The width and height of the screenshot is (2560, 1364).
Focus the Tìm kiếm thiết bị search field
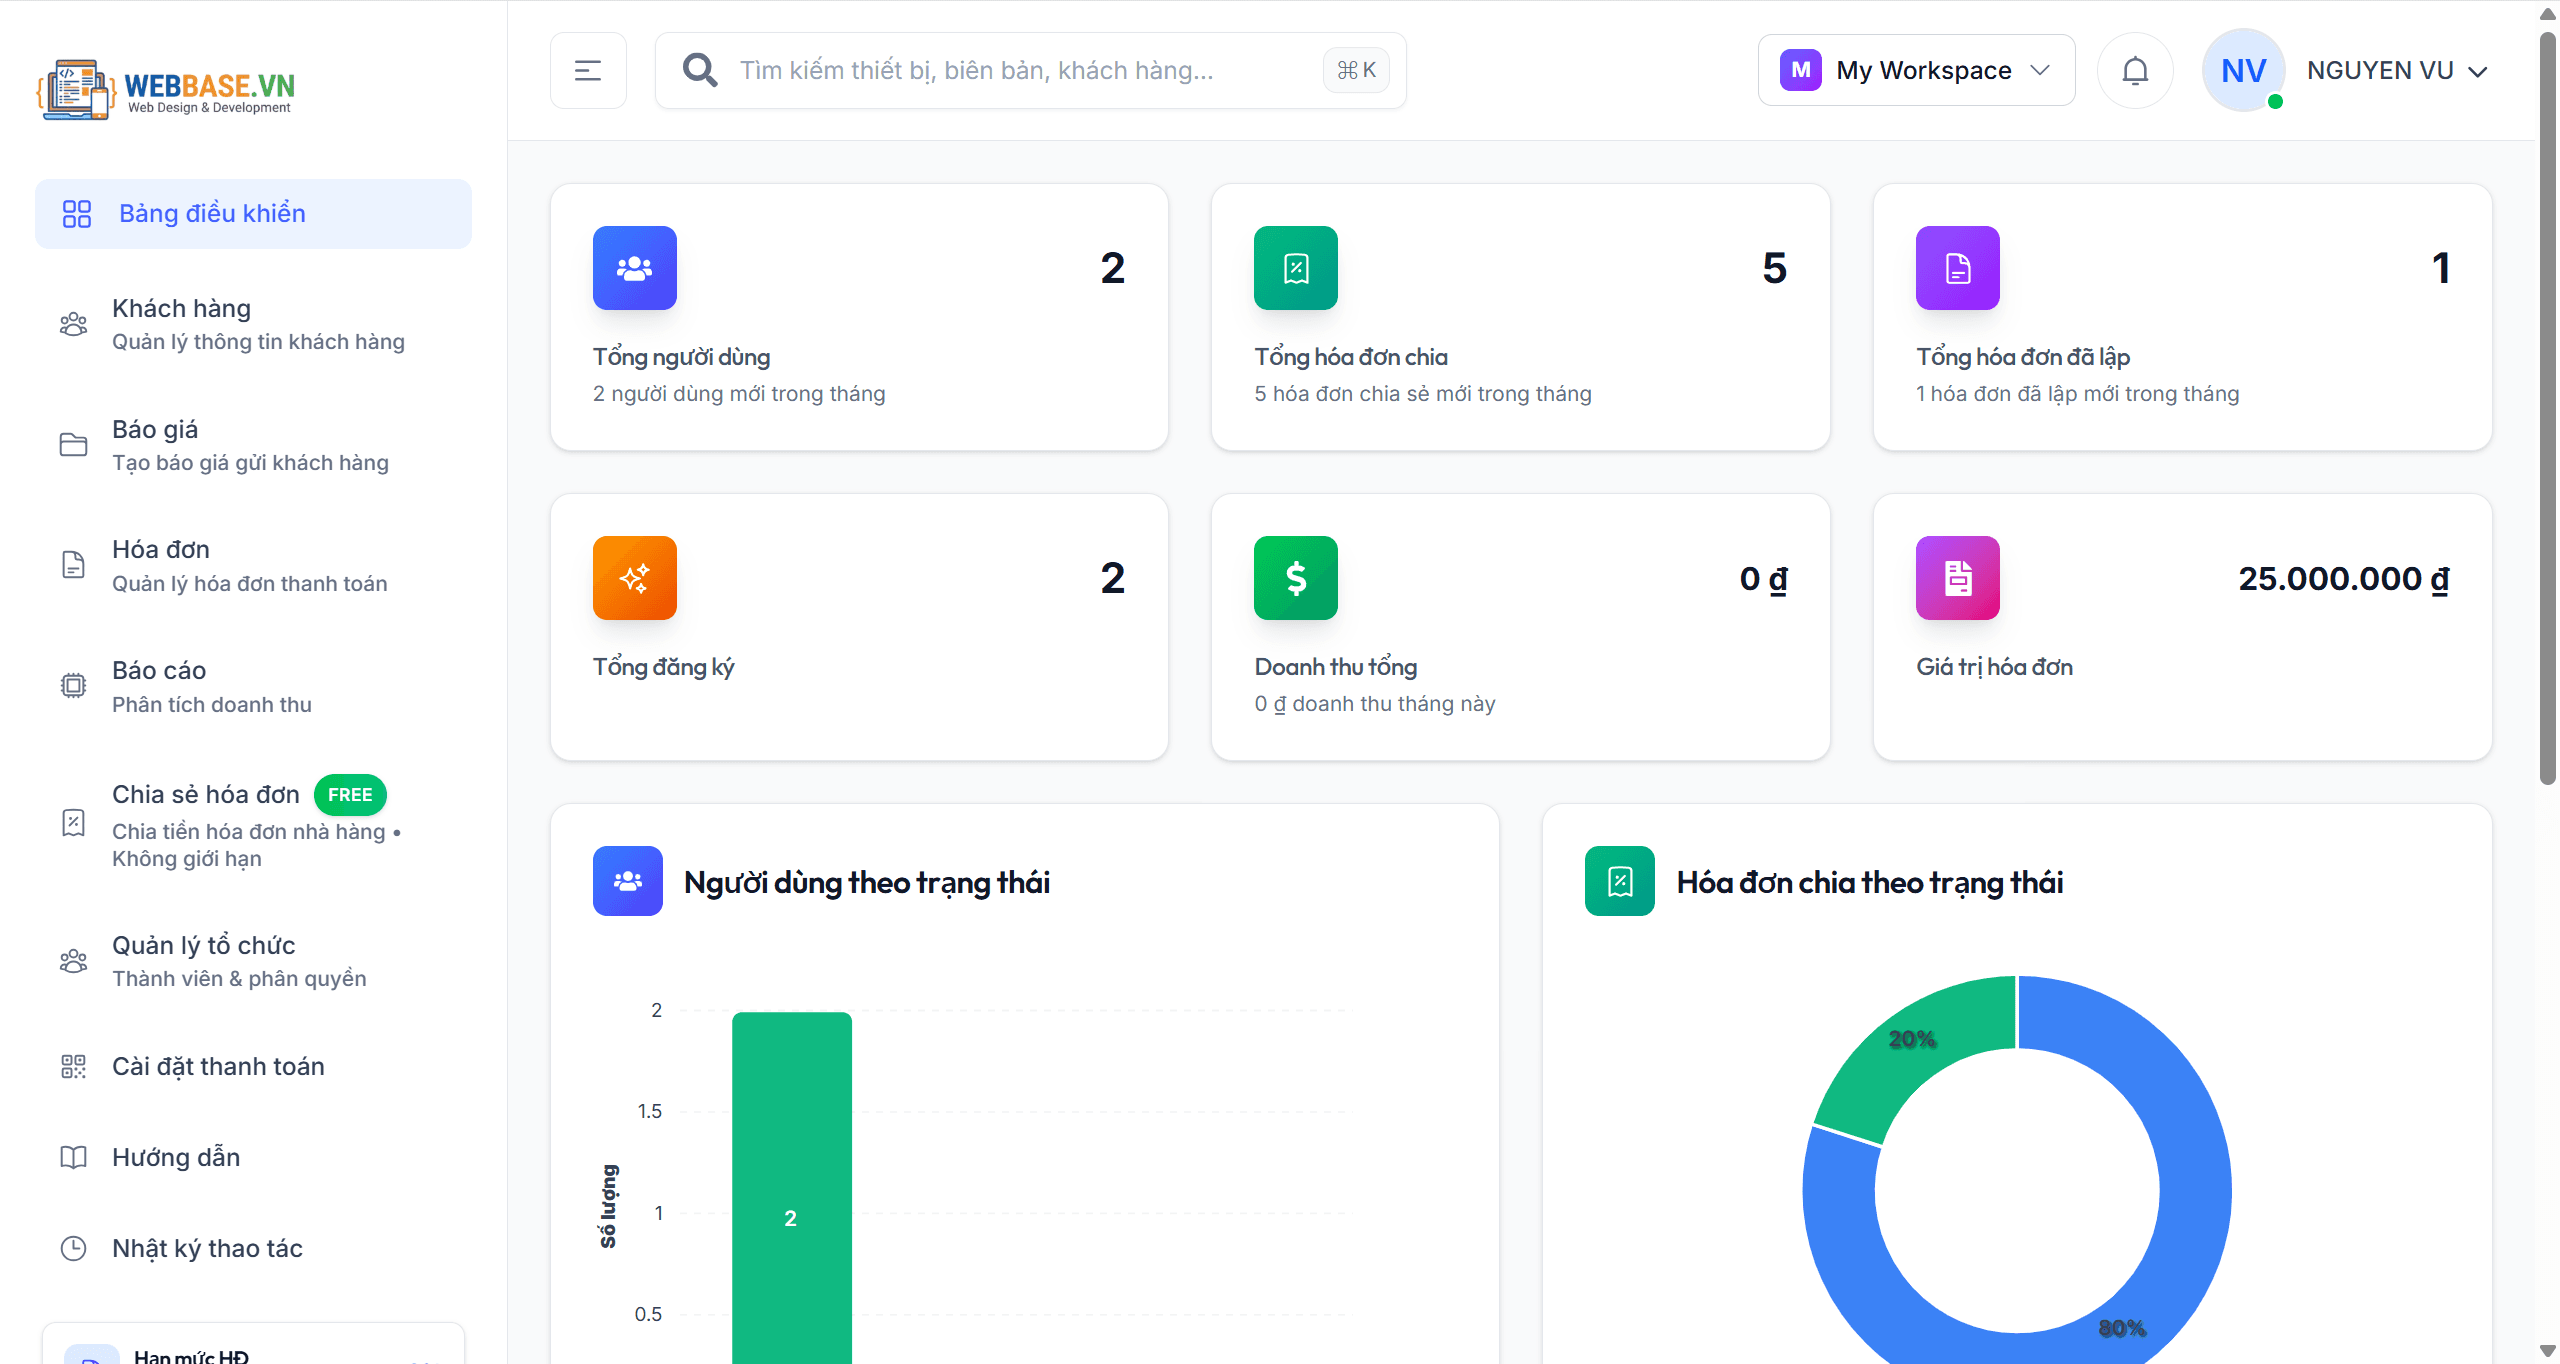(1030, 70)
